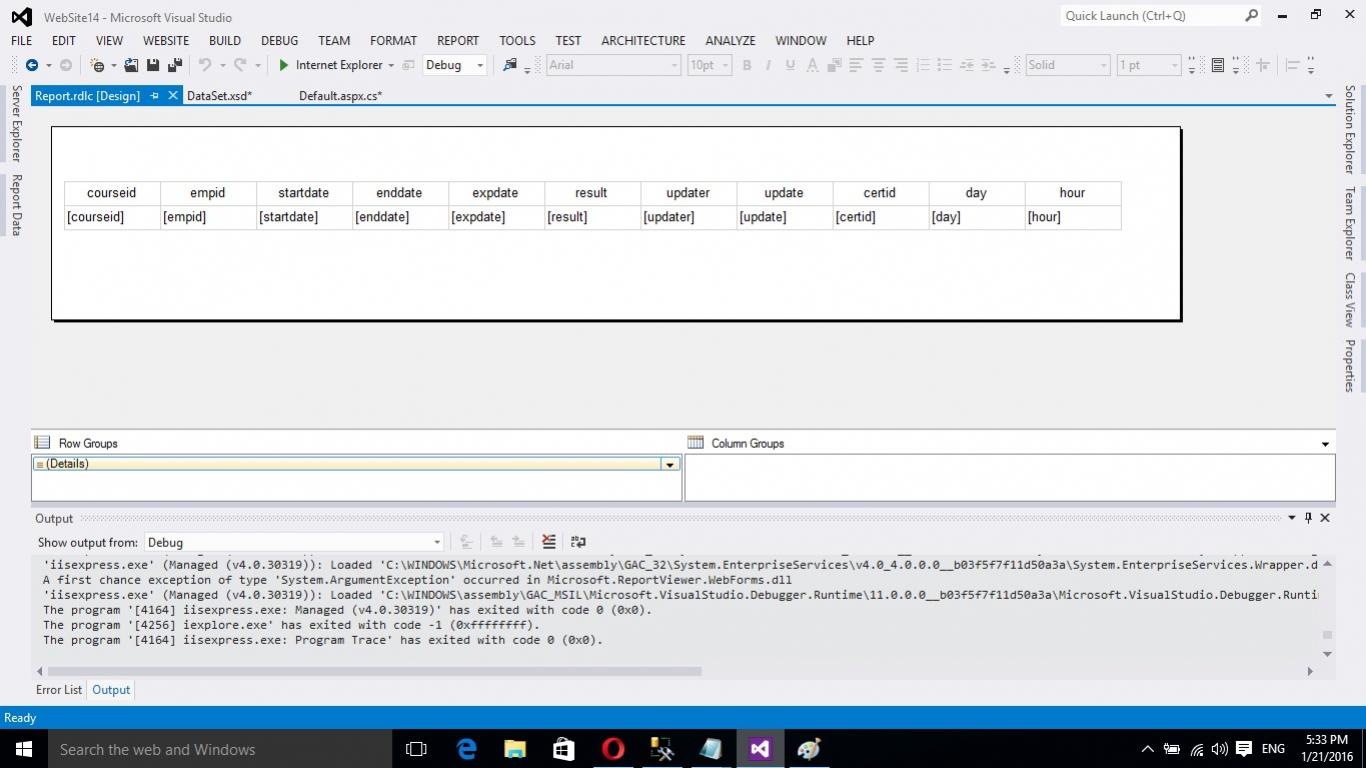The width and height of the screenshot is (1366, 768).
Task: Expand the (Details) row group dropdown arrow
Action: click(x=670, y=464)
